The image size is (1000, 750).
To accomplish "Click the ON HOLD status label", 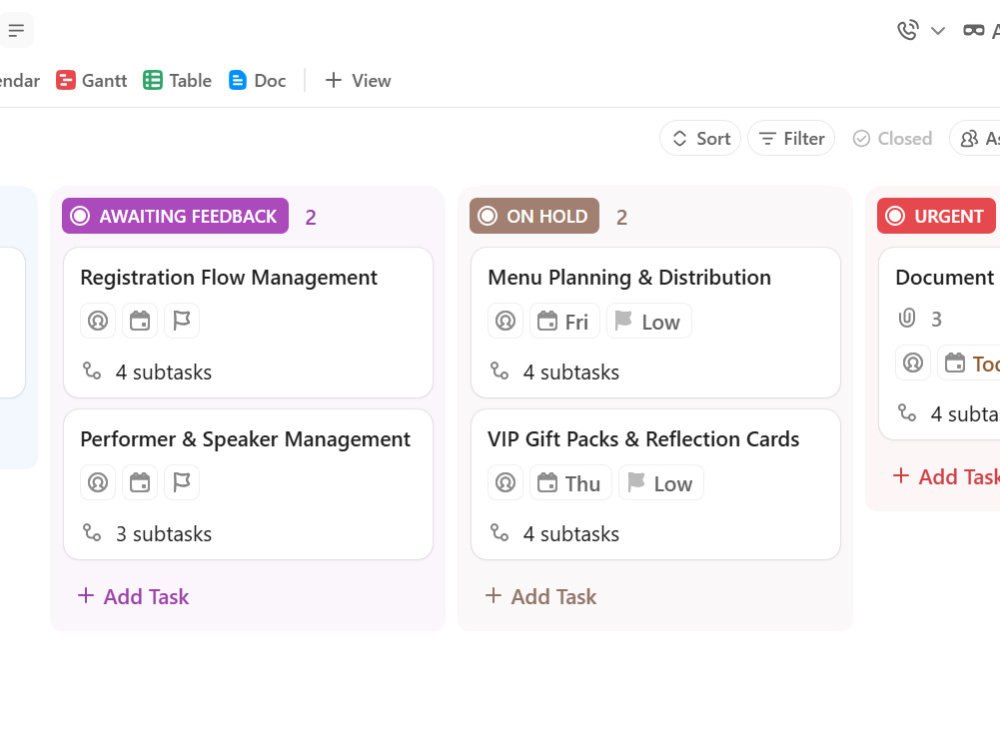I will coord(534,216).
